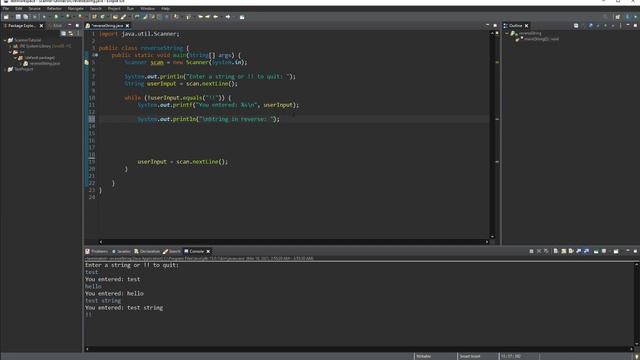Collapse the src folder node
This screenshot has height=360, width=640.
pos(10,52)
